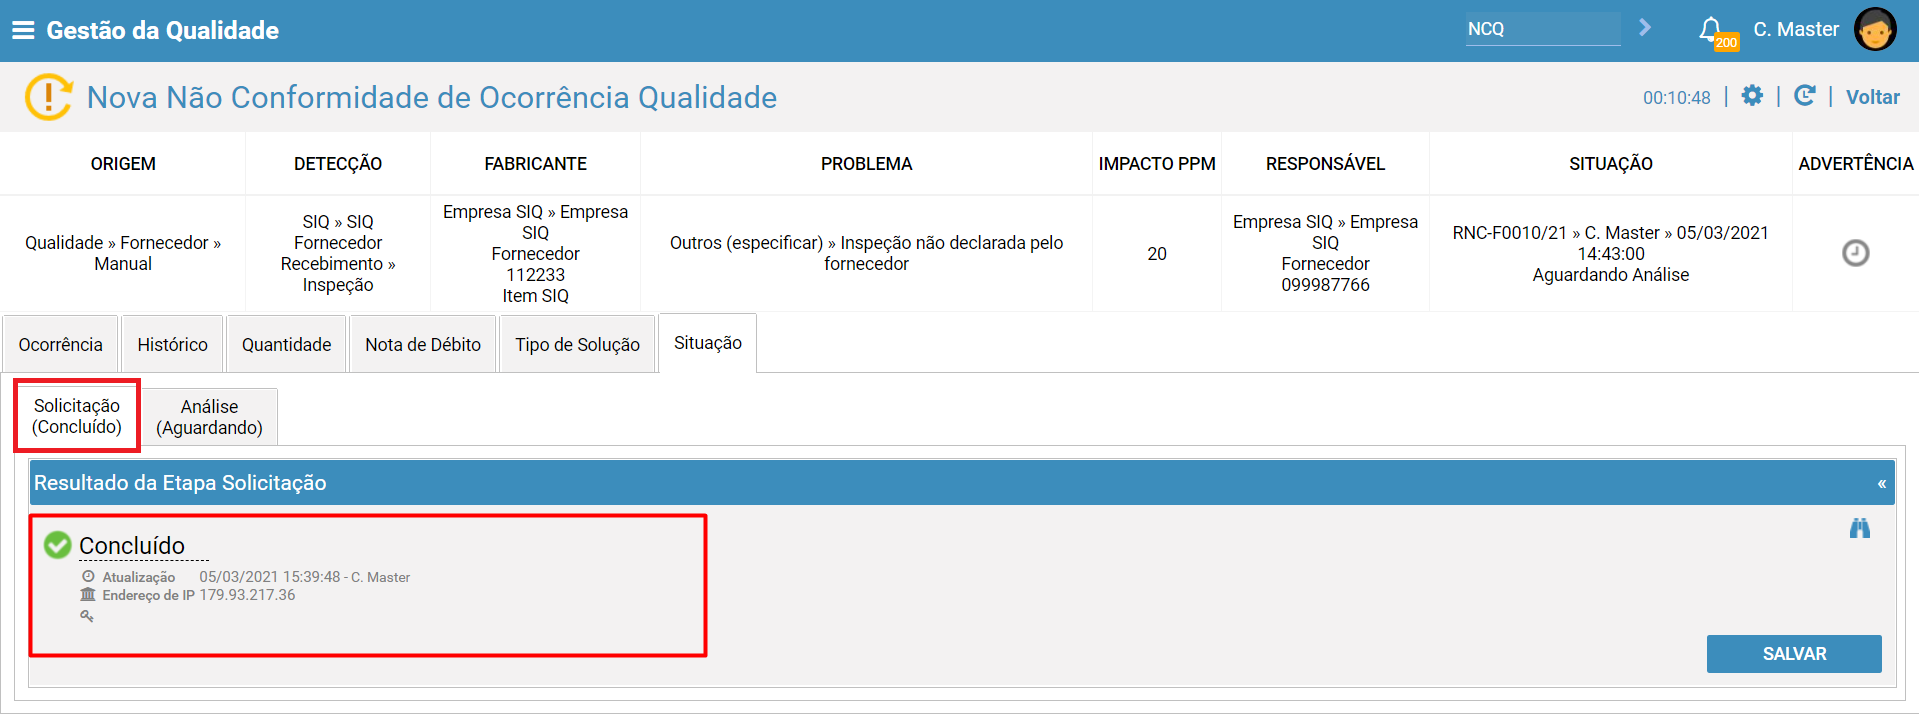Click the refresh icon near Voltar

(1805, 96)
